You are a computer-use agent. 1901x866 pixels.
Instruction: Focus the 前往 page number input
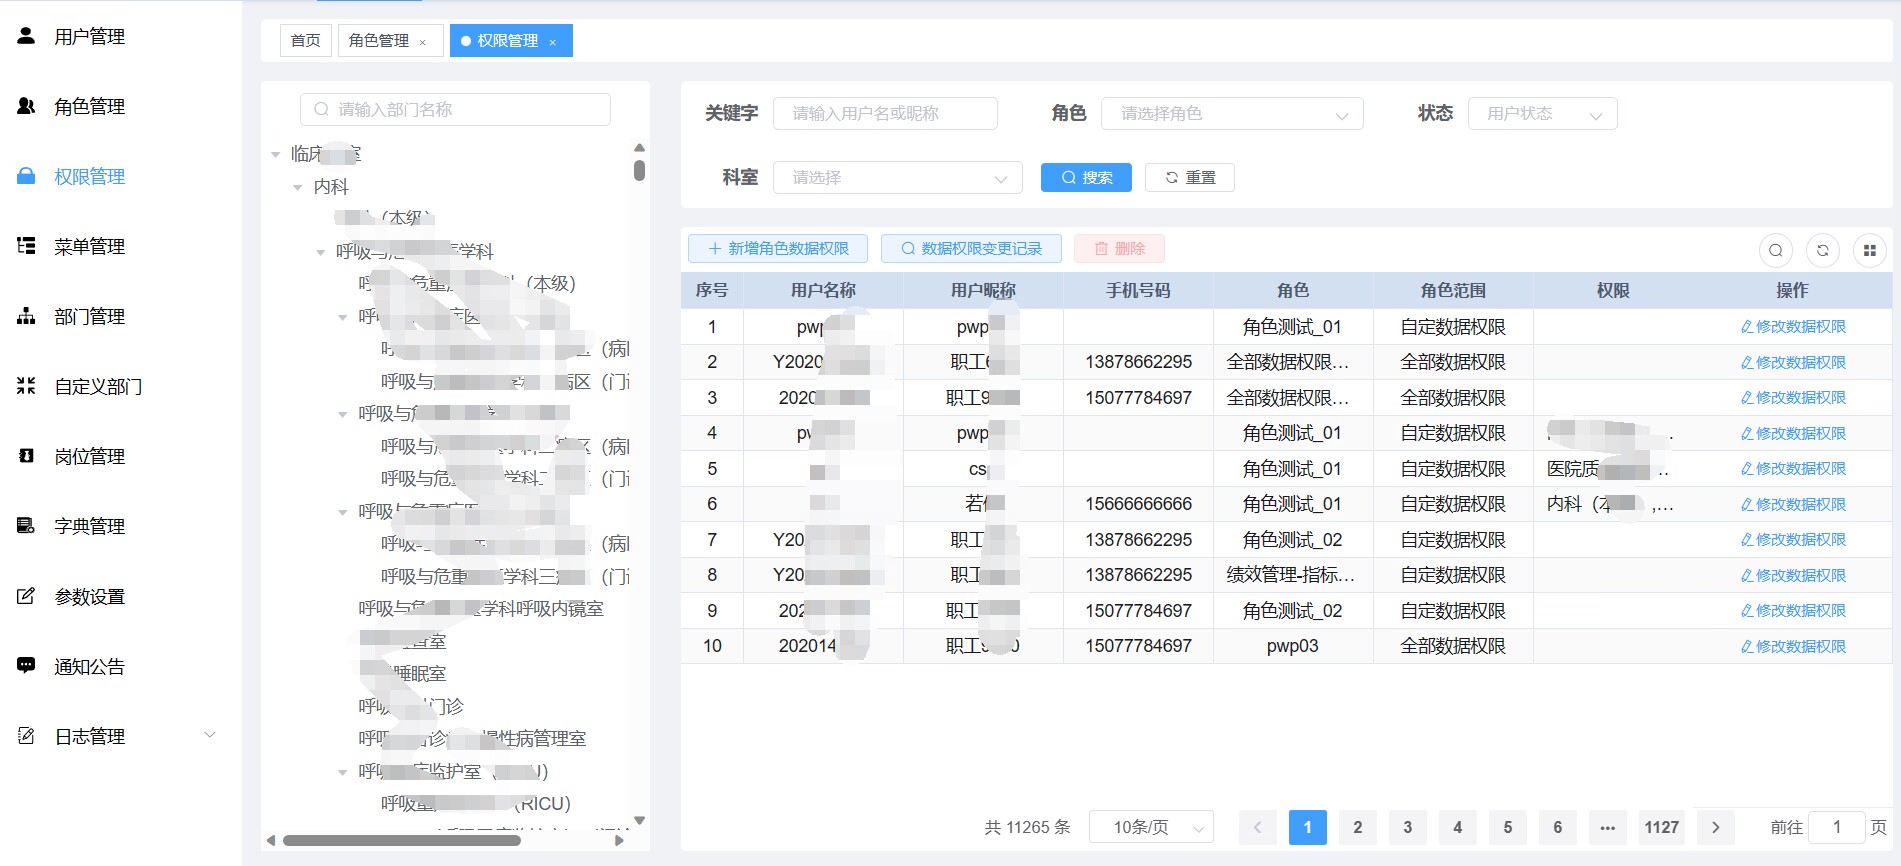click(x=1836, y=828)
